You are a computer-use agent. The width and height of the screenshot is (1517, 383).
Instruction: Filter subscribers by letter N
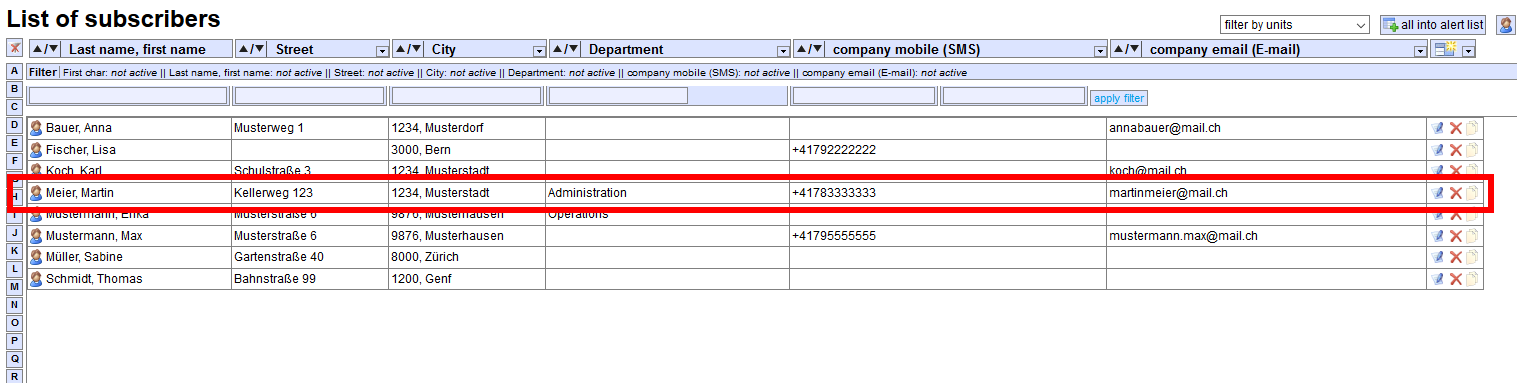click(14, 304)
